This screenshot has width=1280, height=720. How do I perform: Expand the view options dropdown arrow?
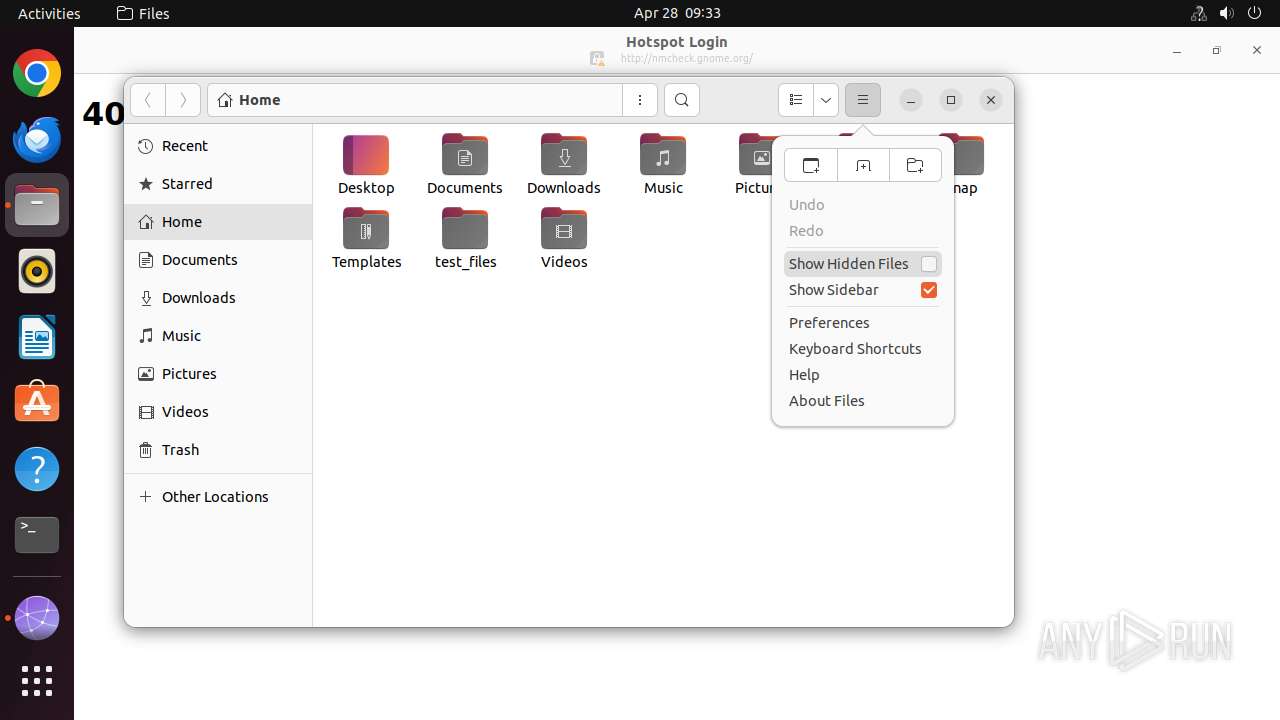point(826,100)
